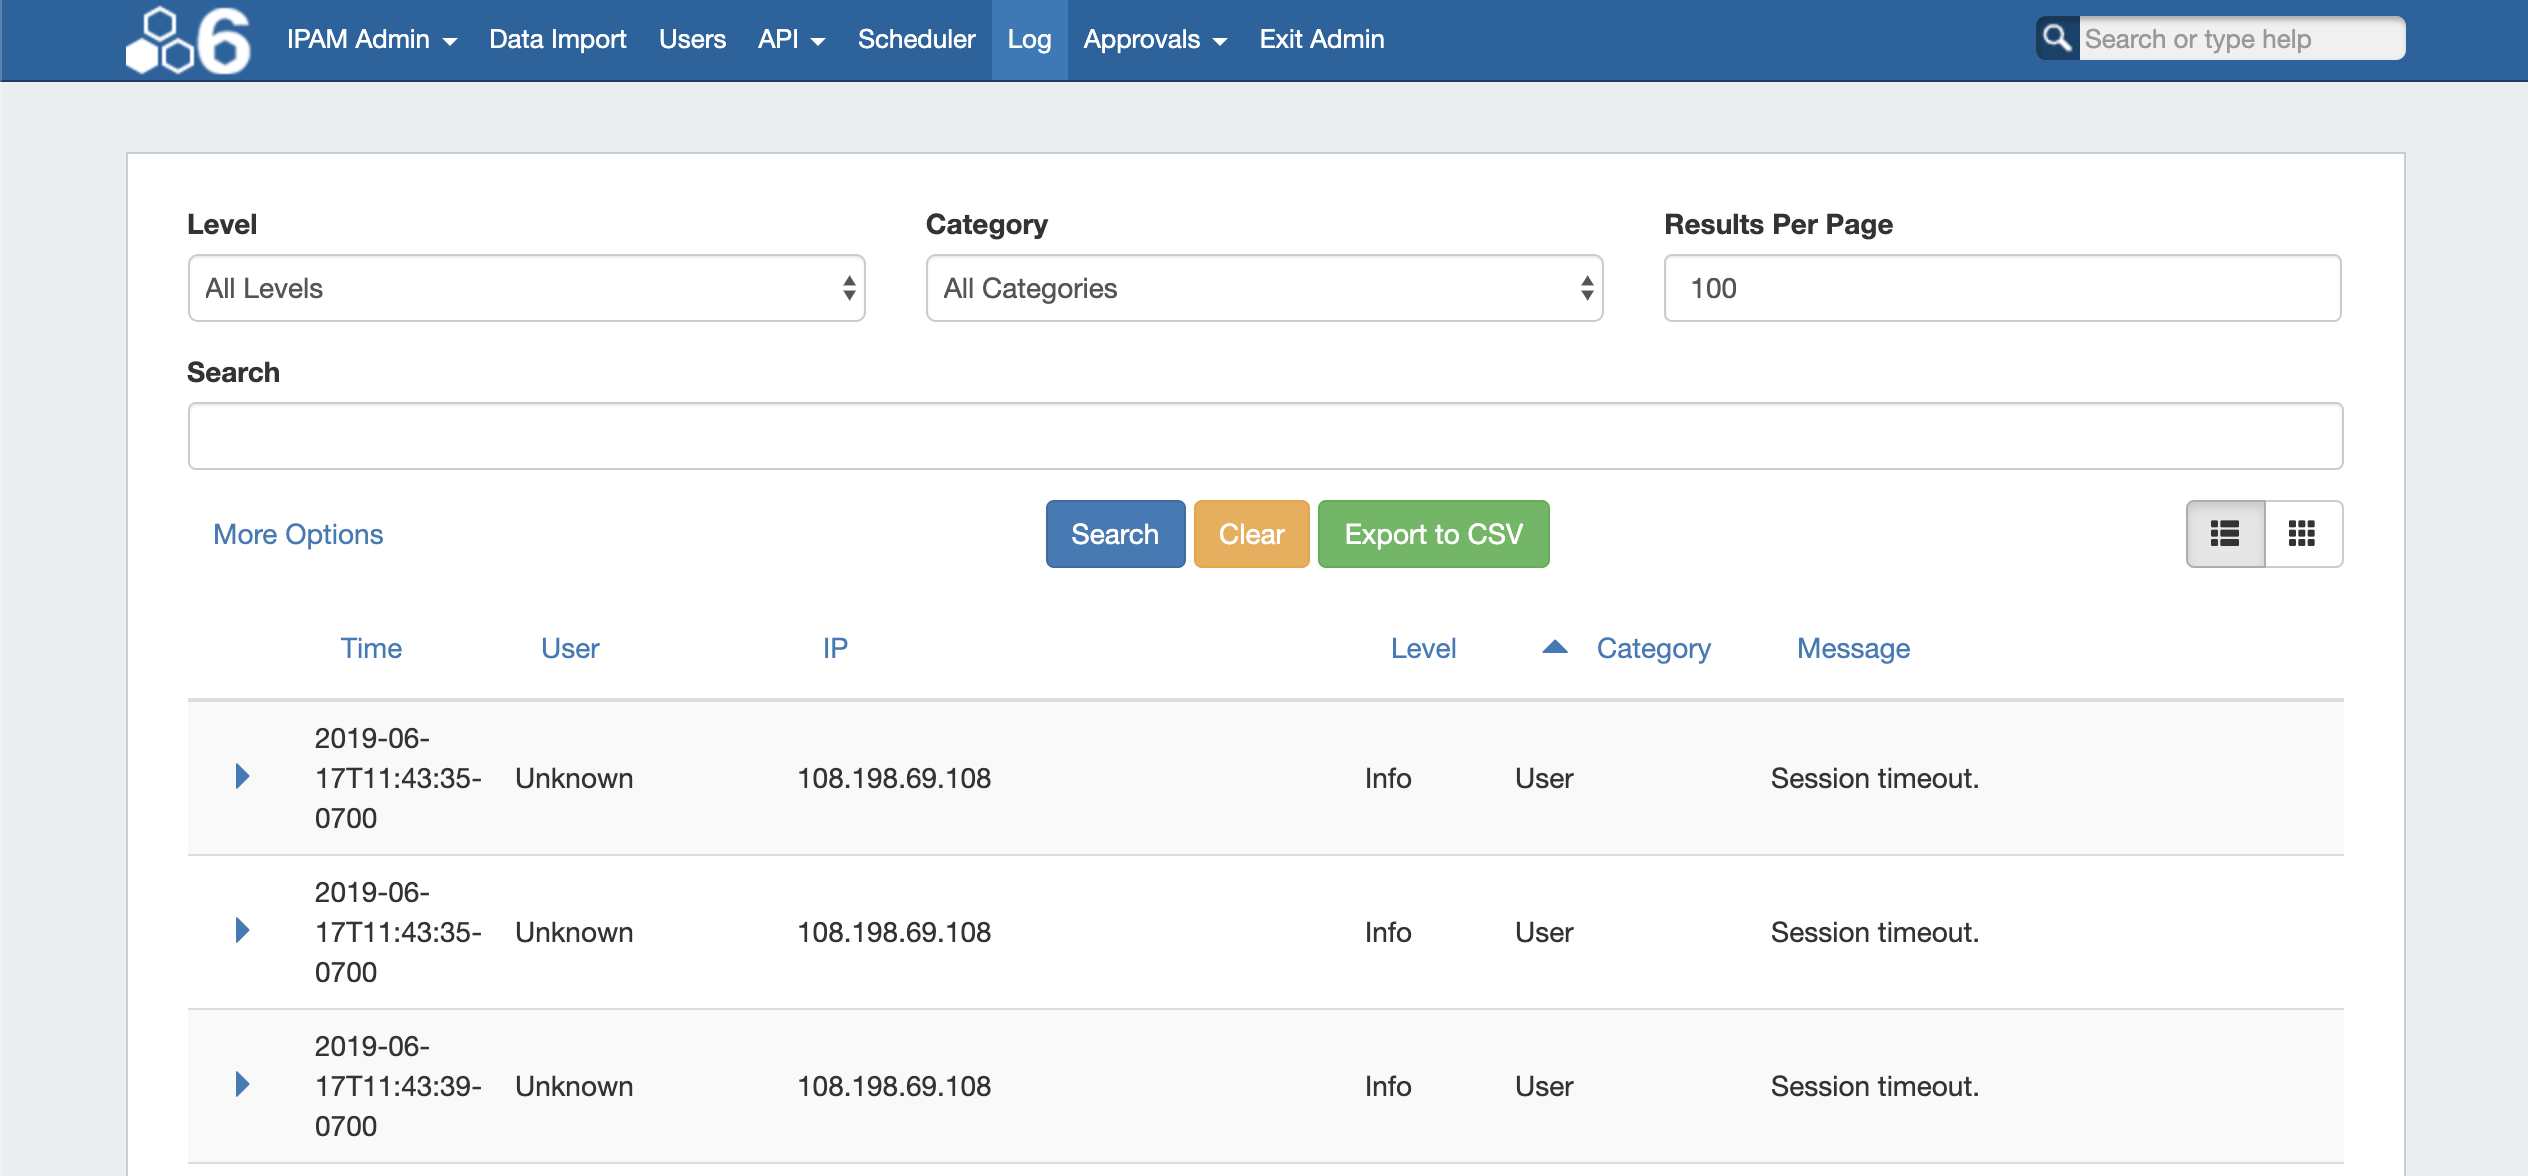Switch to list view layout
2528x1176 pixels.
point(2225,534)
